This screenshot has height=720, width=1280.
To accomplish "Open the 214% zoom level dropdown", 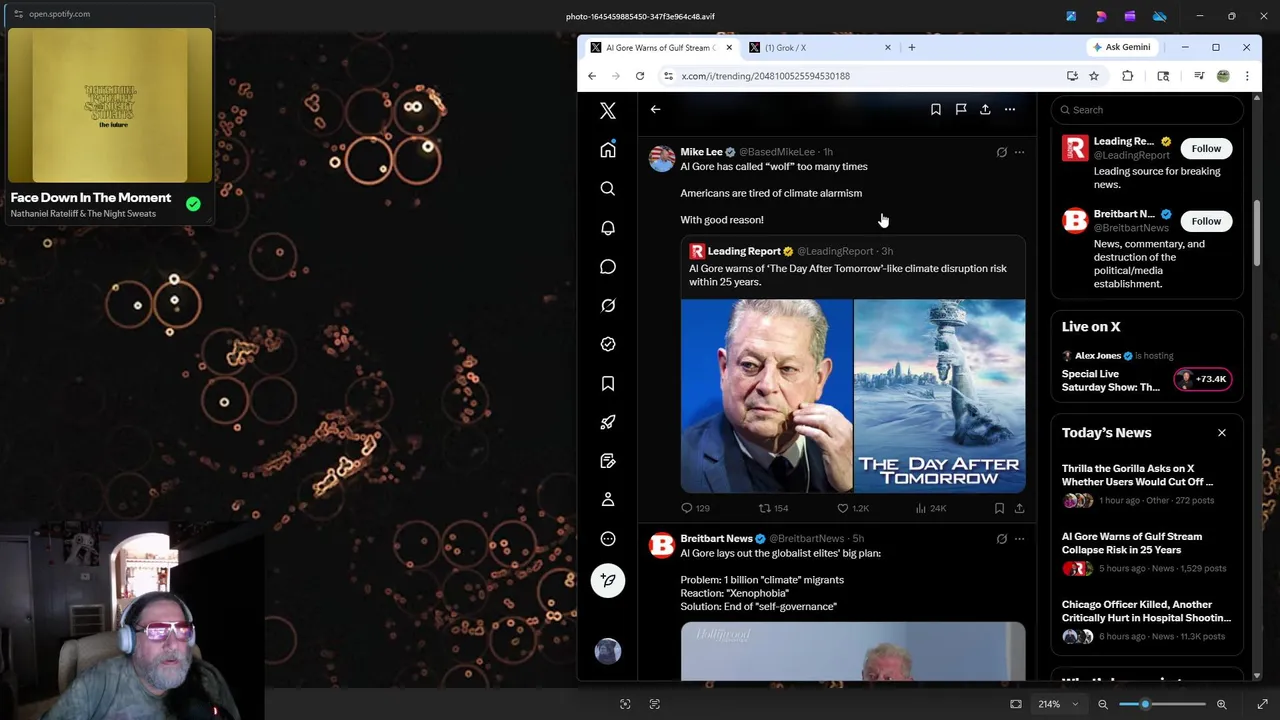I will point(1058,704).
